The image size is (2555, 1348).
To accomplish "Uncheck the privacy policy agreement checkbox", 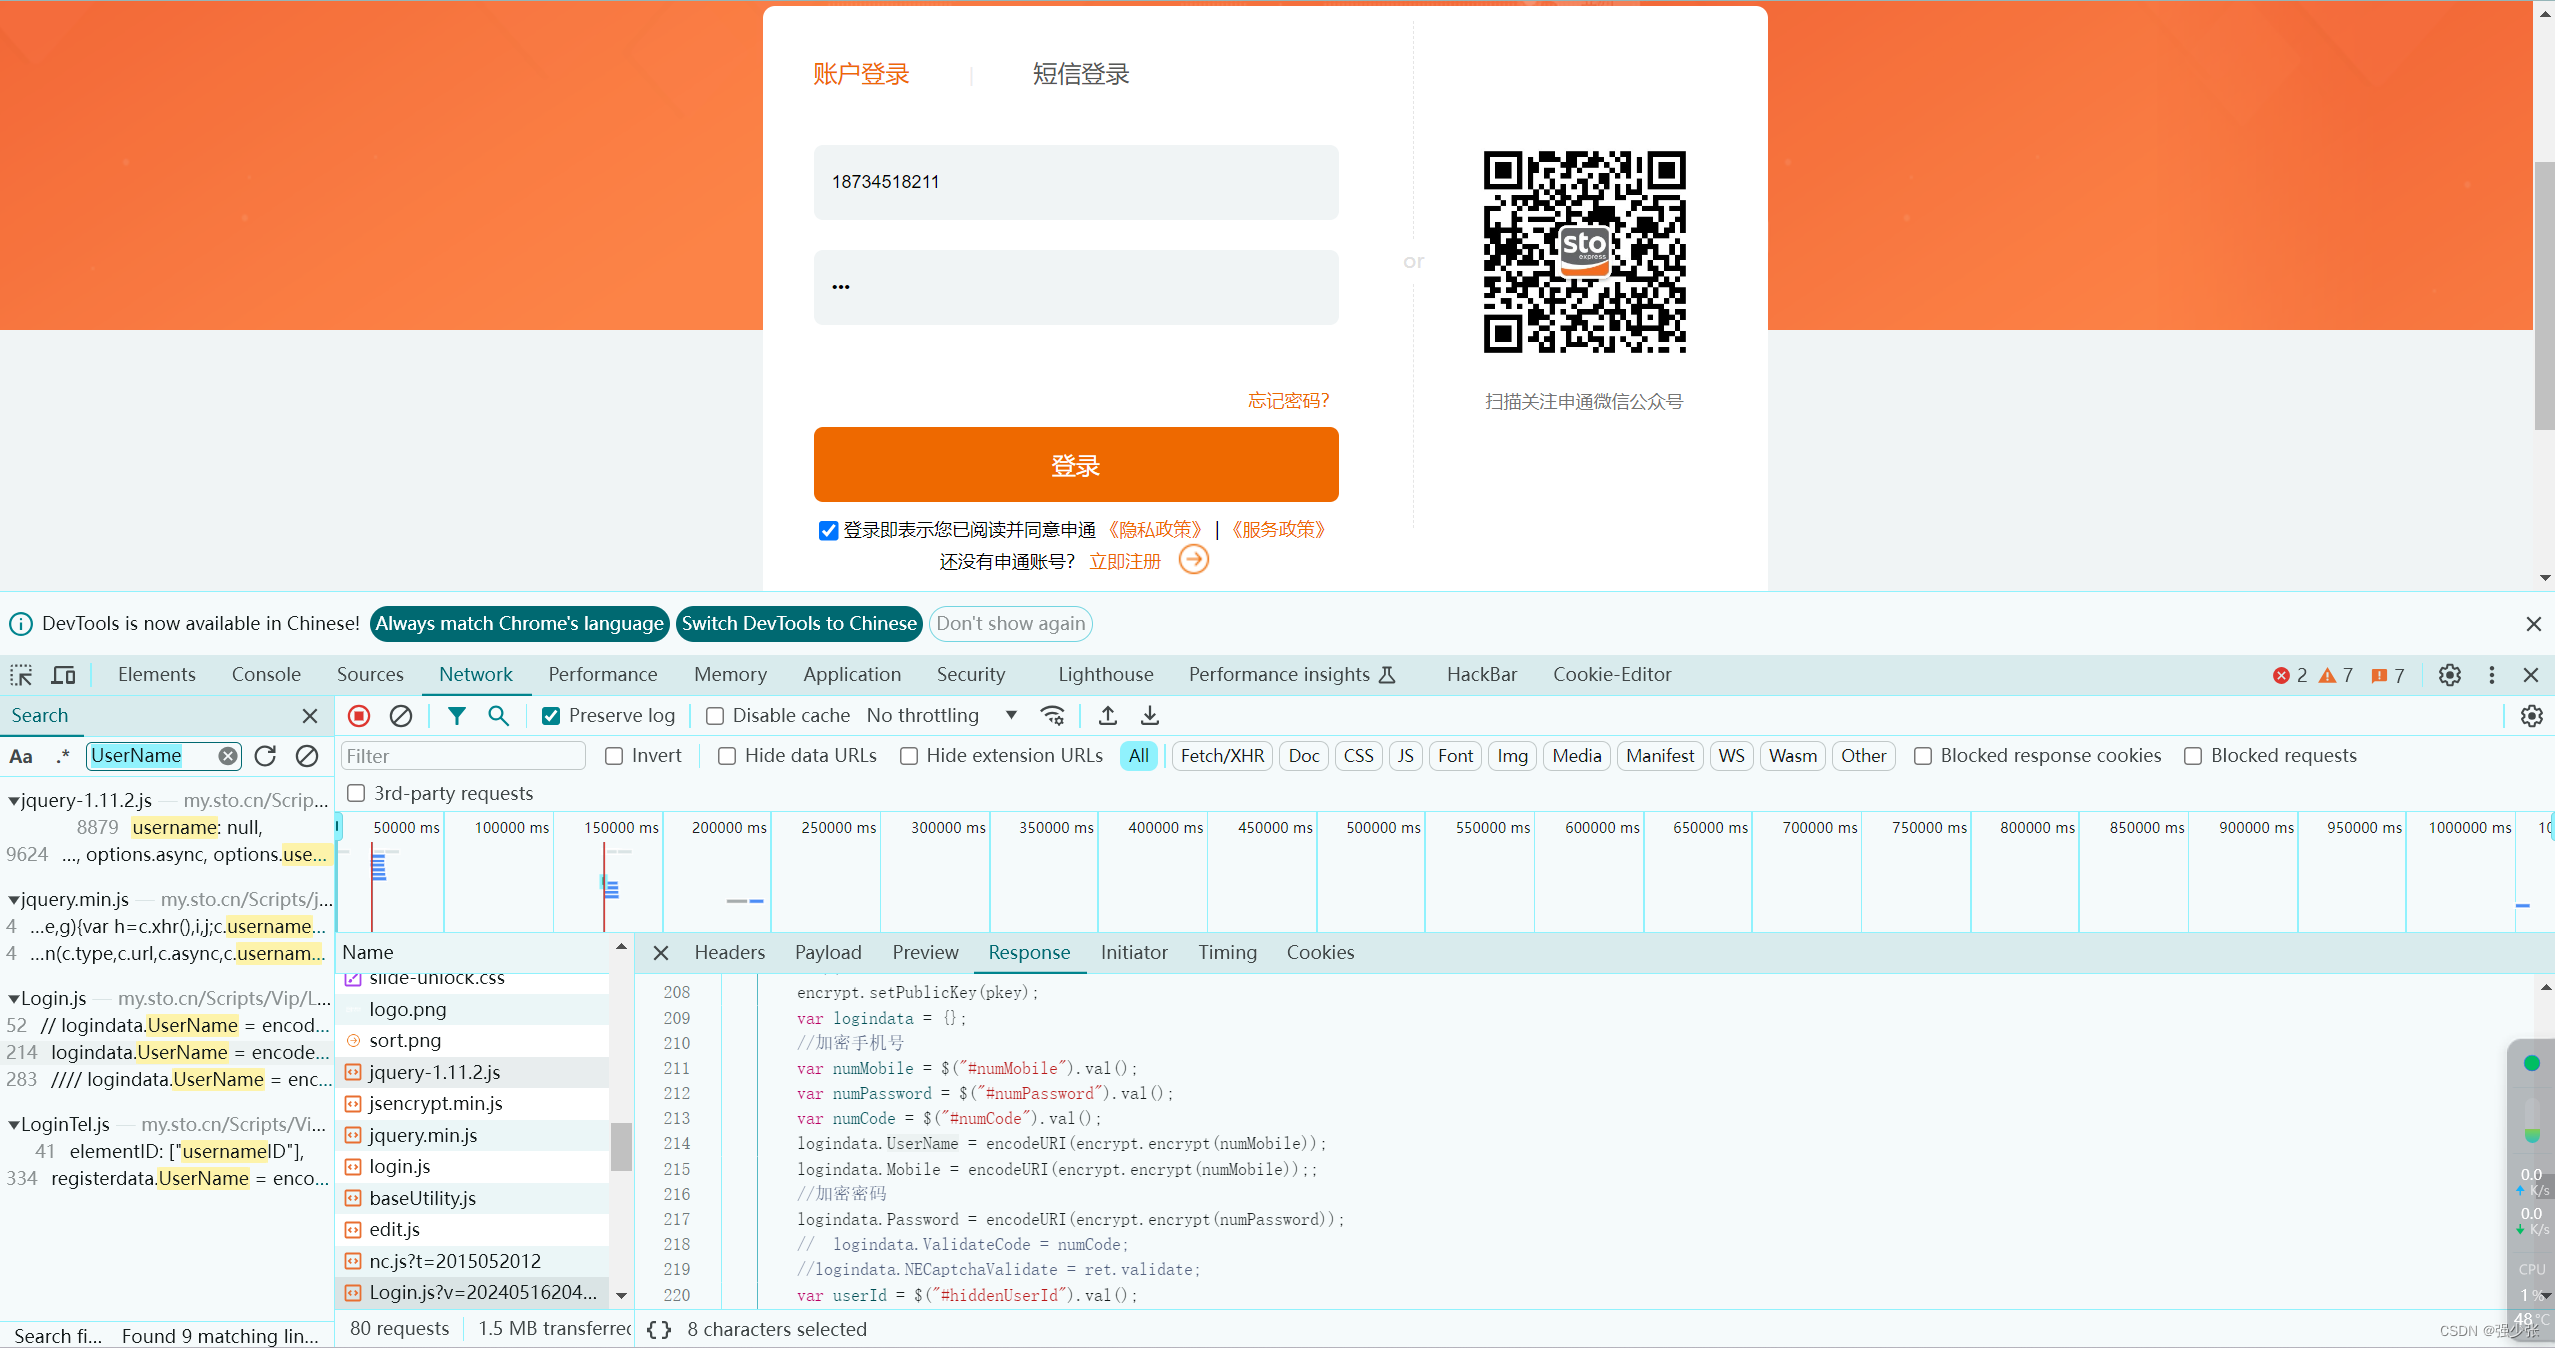I will (x=828, y=530).
